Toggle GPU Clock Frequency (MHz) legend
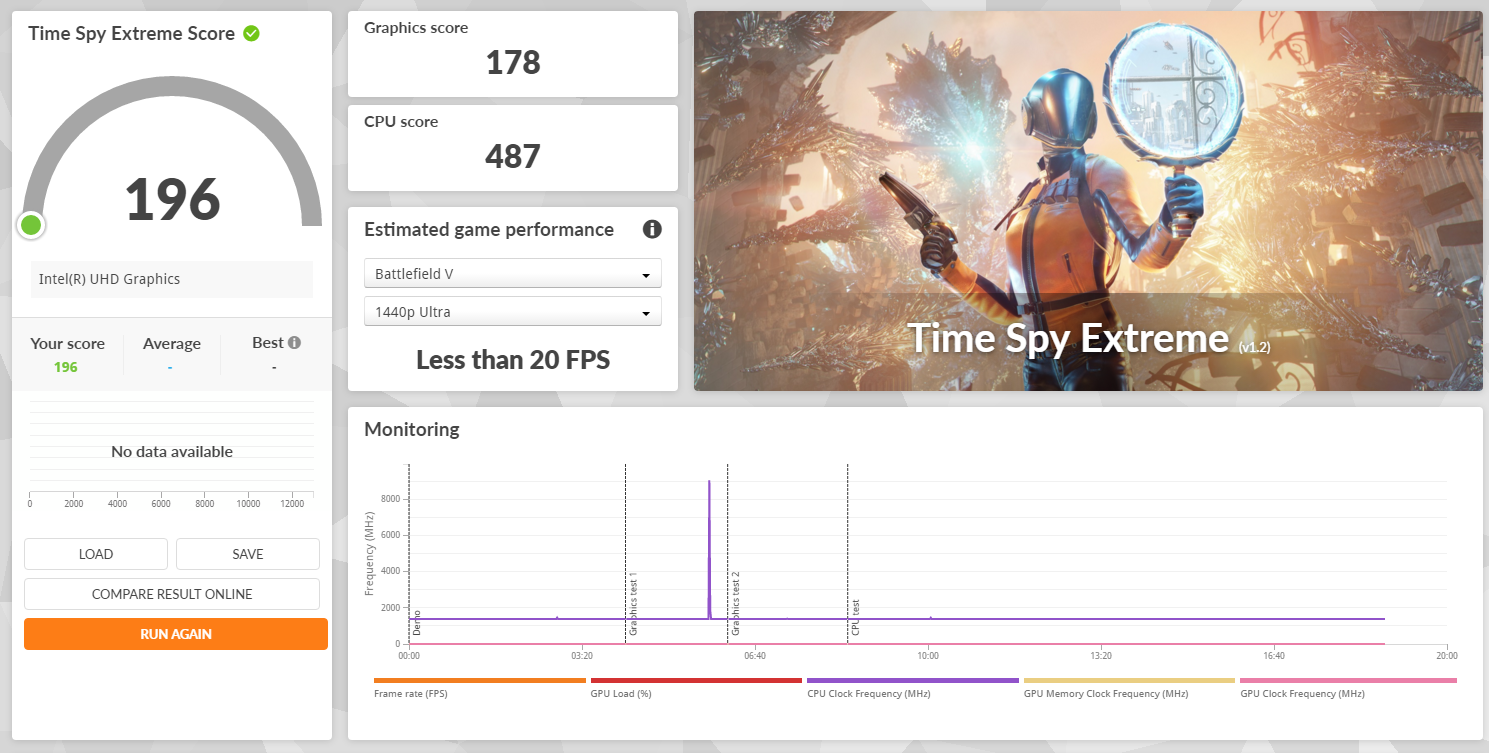 [1348, 687]
